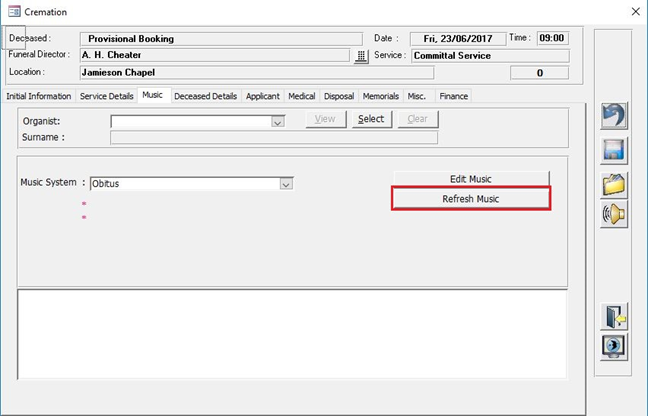Expand the Music System dropdown
Viewport: 648px width, 416px height.
[286, 184]
